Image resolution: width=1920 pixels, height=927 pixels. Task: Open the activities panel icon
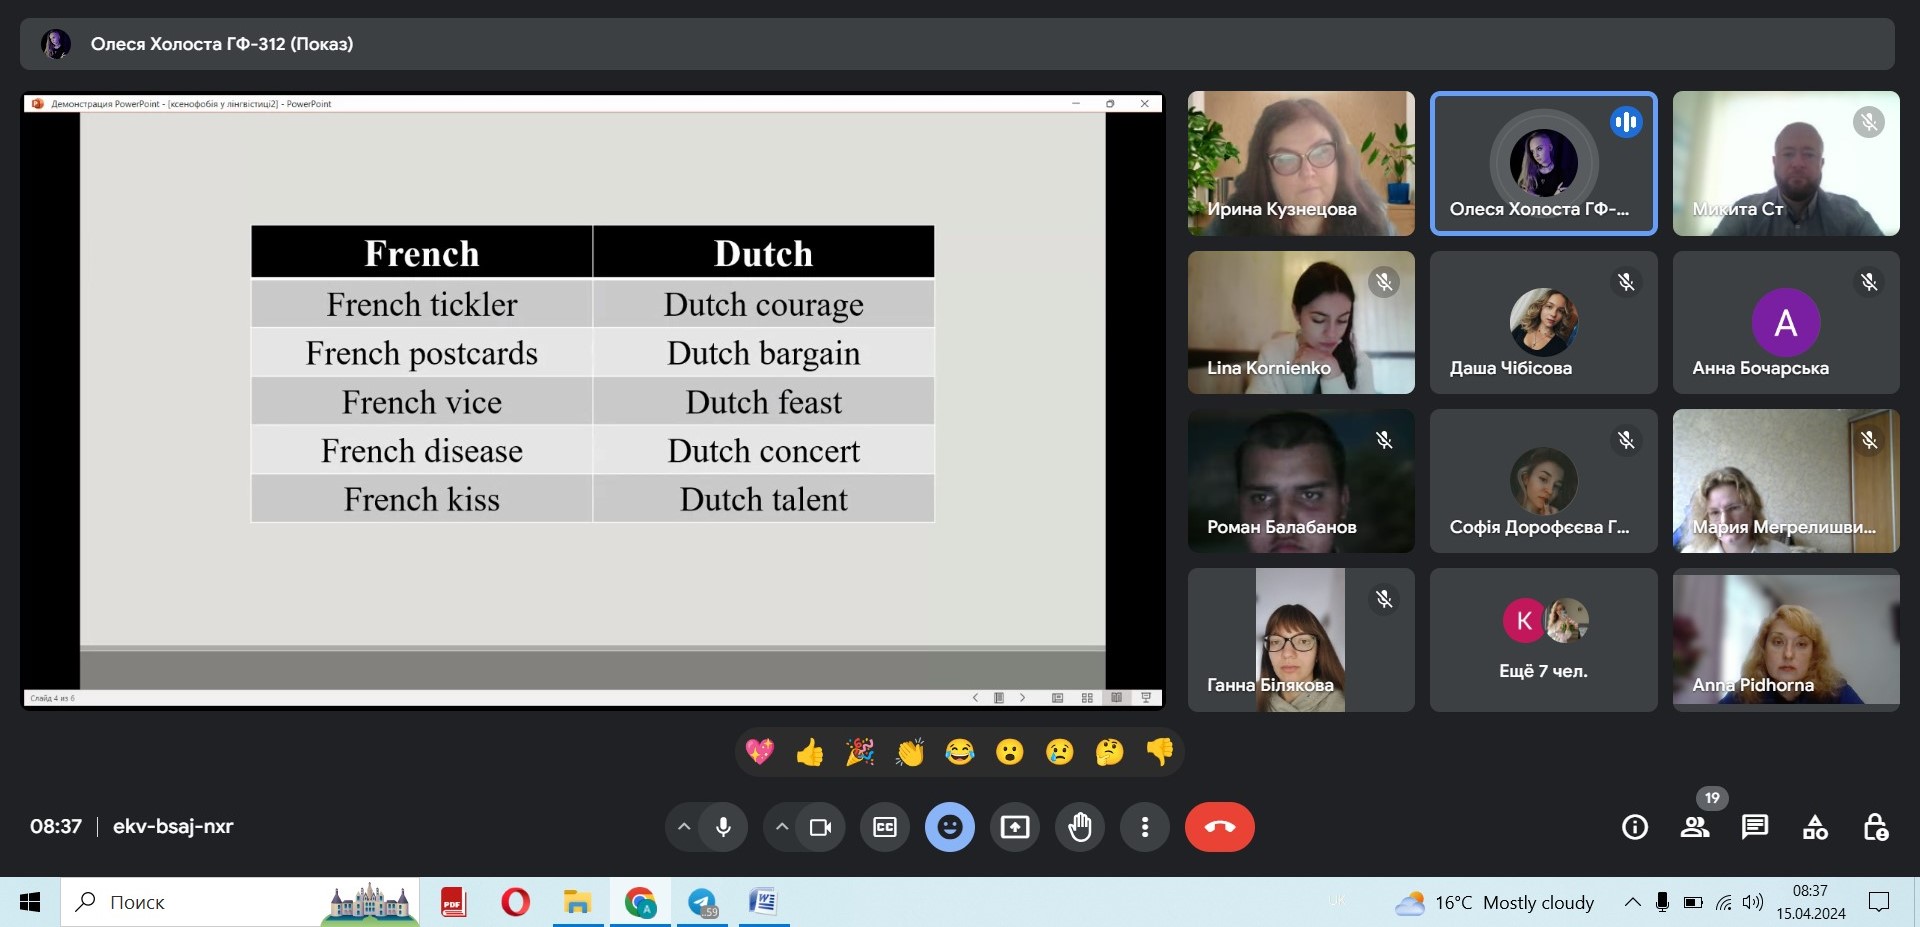click(x=1814, y=827)
